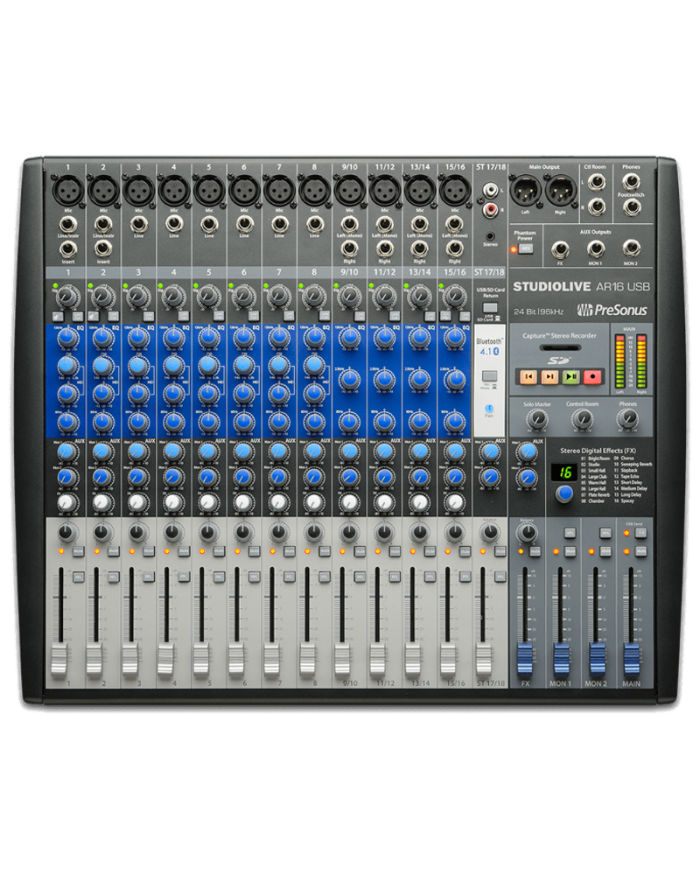700x869 pixels.
Task: Click channel 1 XLR mic input
Action: 67,191
